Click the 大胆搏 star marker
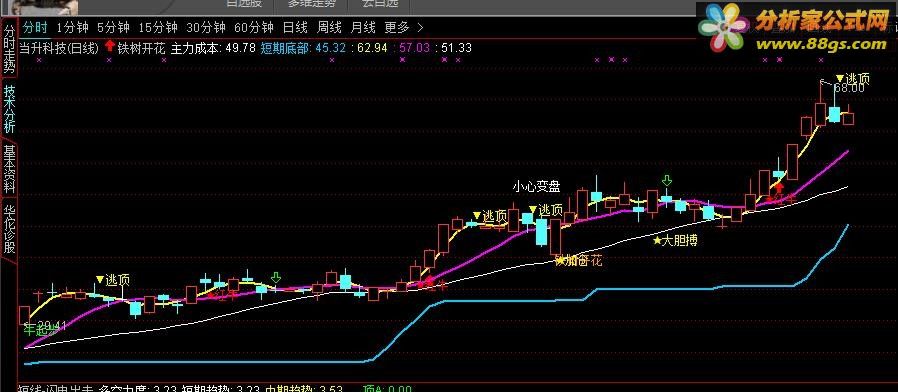Screen dimensions: 898x392 676,241
